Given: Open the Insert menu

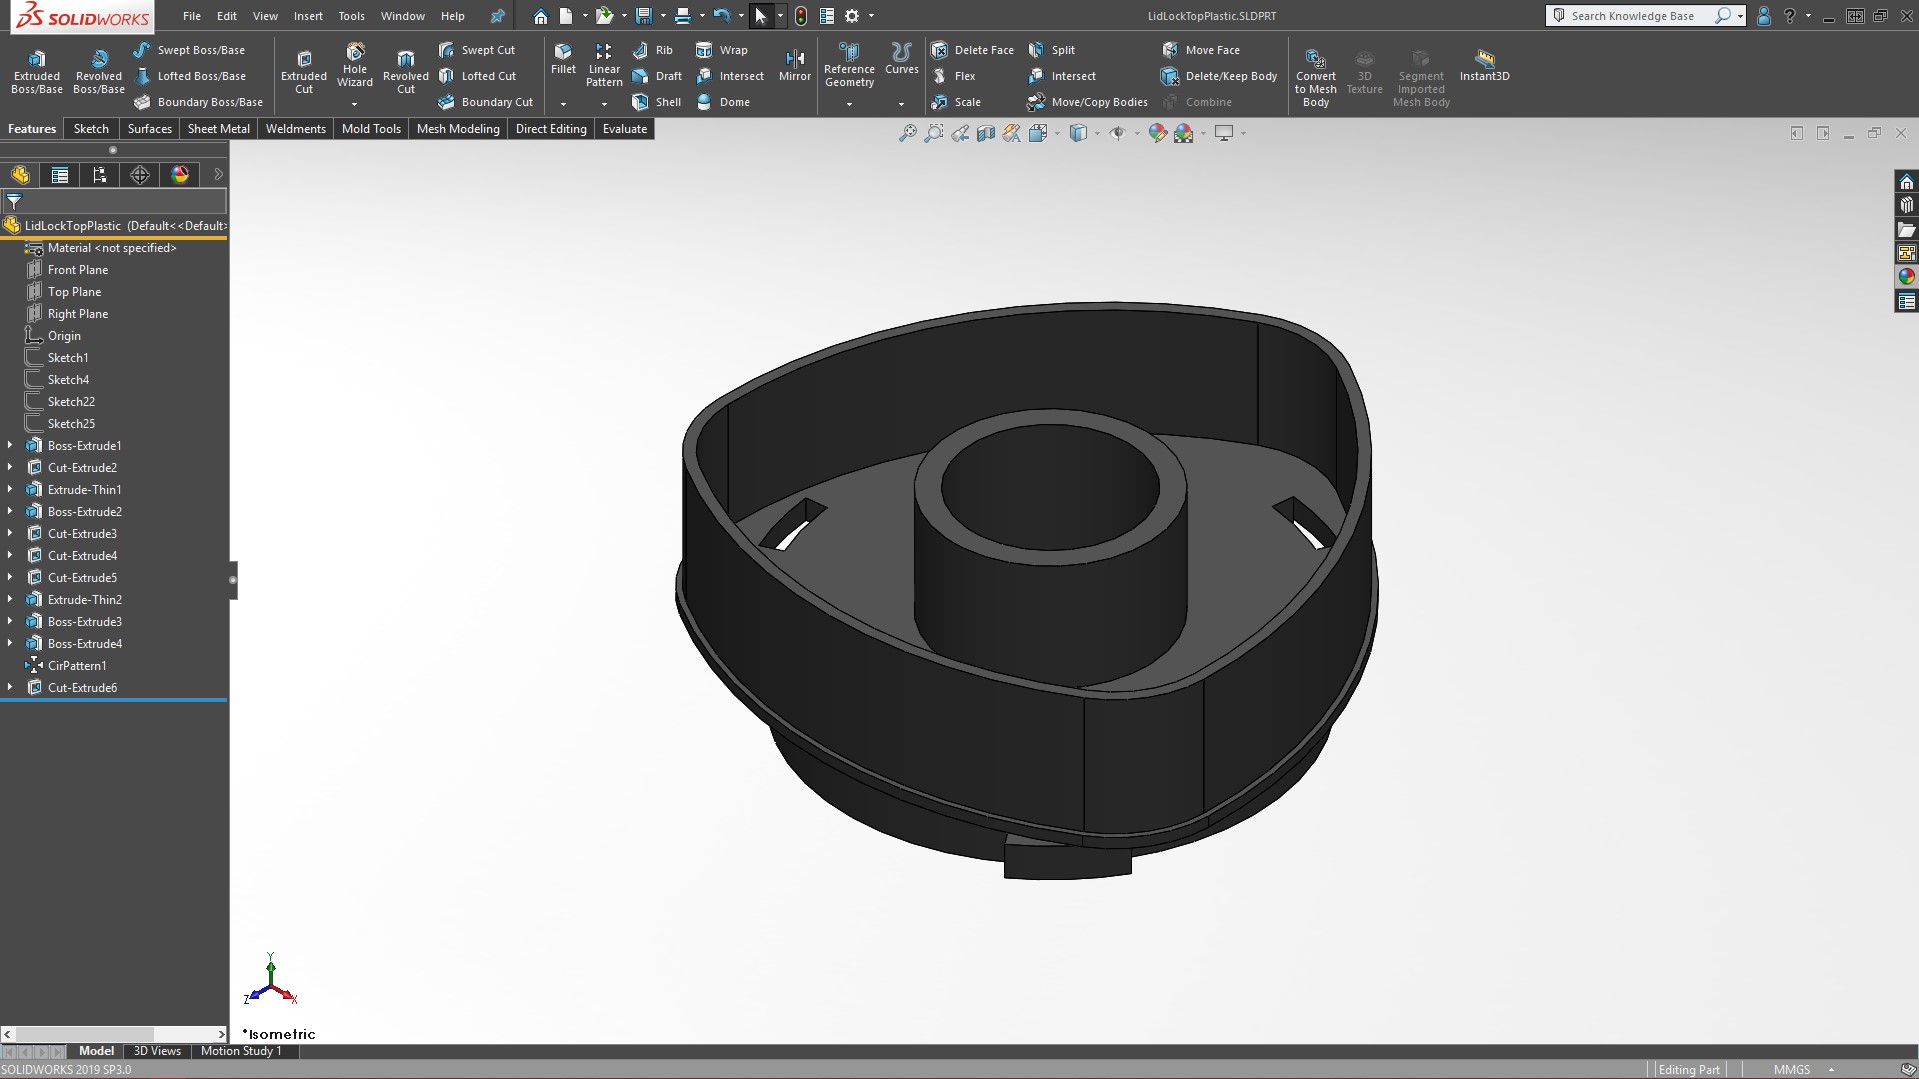Looking at the screenshot, I should click(307, 16).
